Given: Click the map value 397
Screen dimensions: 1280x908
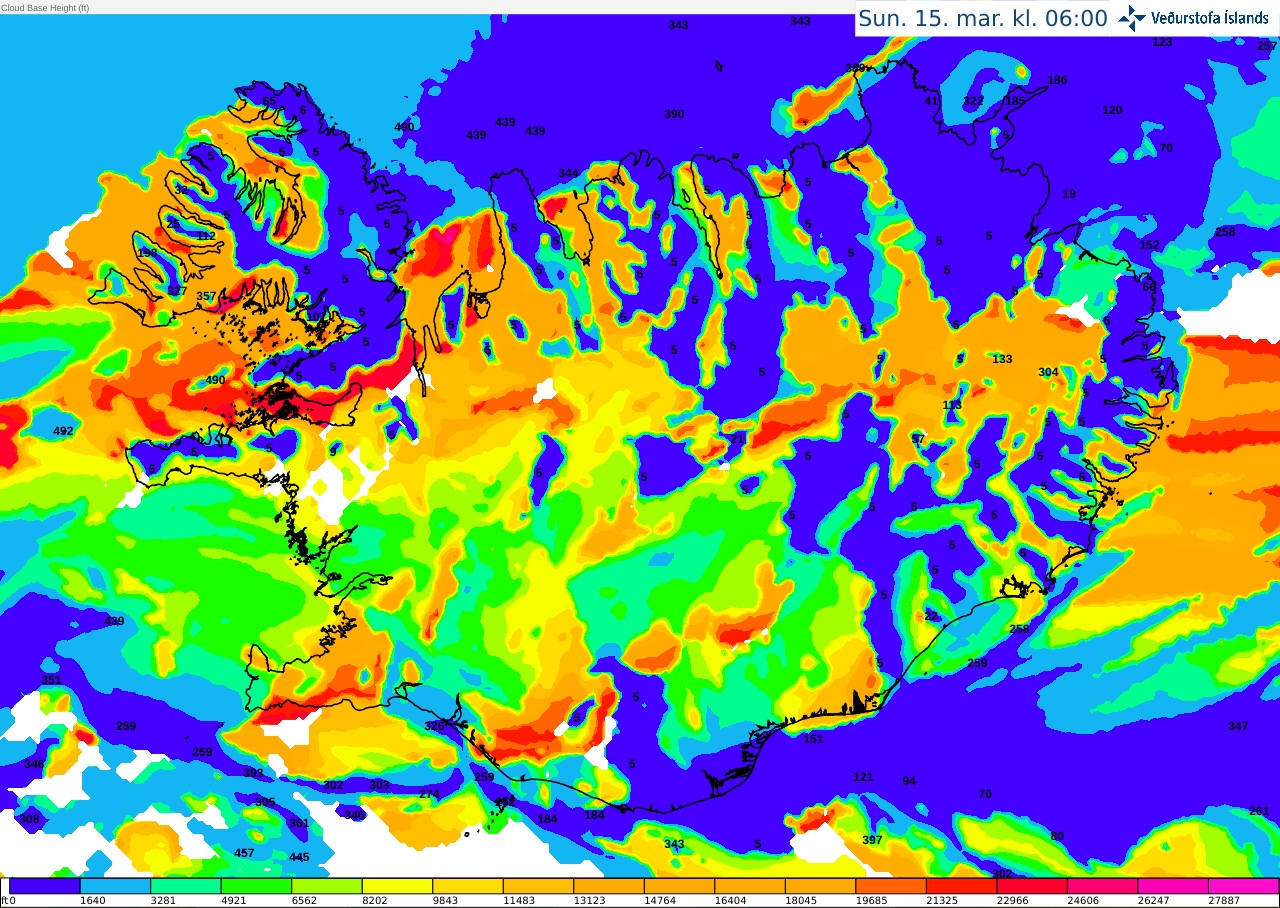Looking at the screenshot, I should [872, 840].
